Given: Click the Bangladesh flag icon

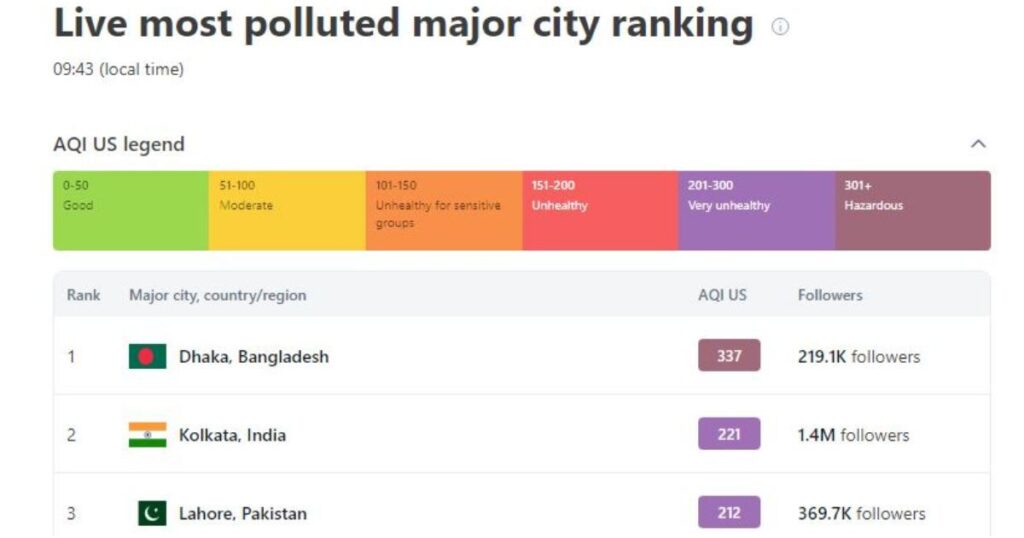Looking at the screenshot, I should pyautogui.click(x=148, y=356).
